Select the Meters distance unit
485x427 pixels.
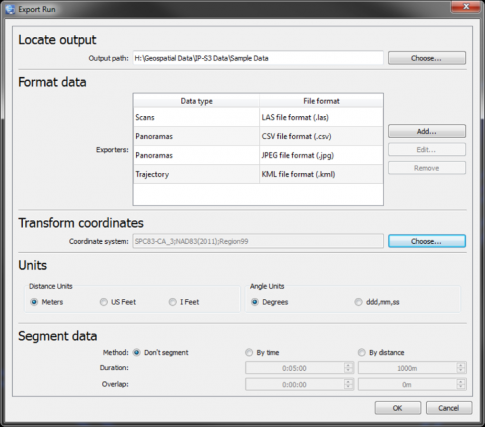click(47, 302)
